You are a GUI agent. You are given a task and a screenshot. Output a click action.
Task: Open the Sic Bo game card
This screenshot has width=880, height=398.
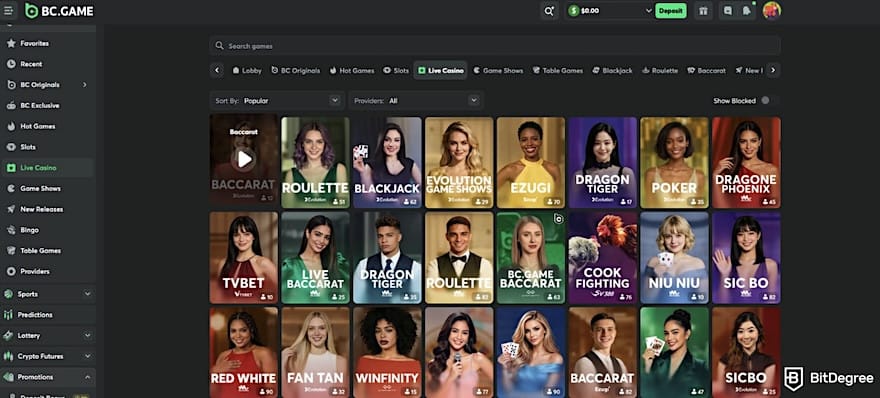746,258
